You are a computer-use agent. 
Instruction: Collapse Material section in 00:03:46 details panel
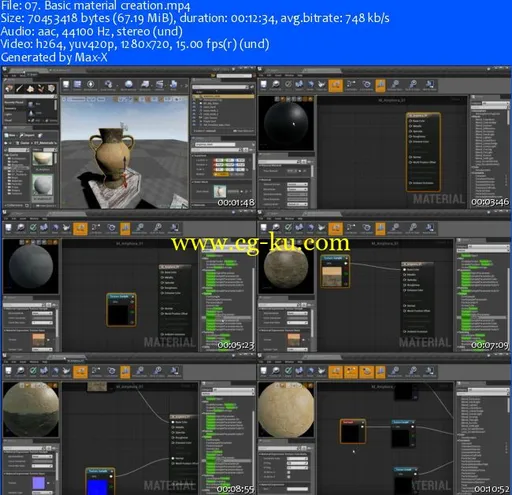pos(261,180)
